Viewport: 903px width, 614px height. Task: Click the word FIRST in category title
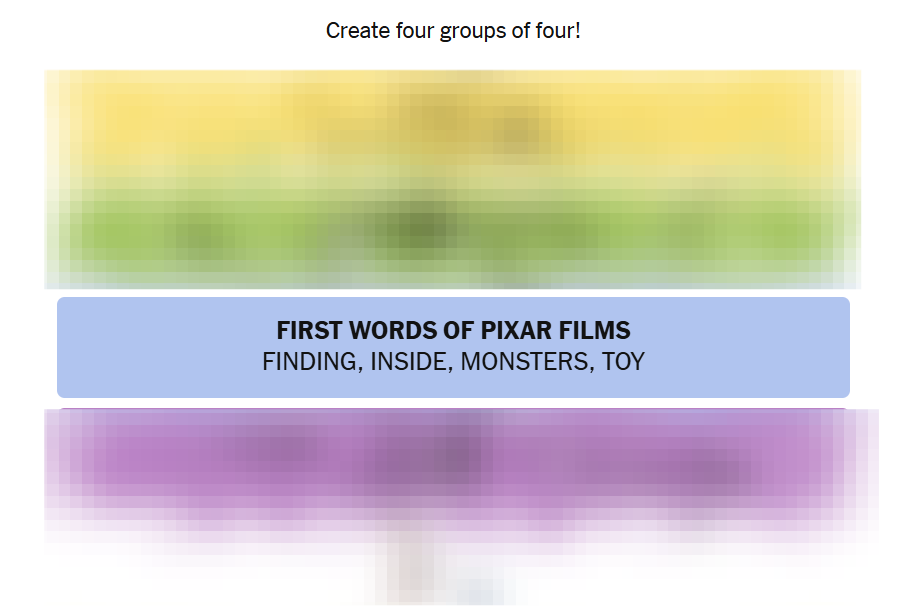tap(310, 331)
